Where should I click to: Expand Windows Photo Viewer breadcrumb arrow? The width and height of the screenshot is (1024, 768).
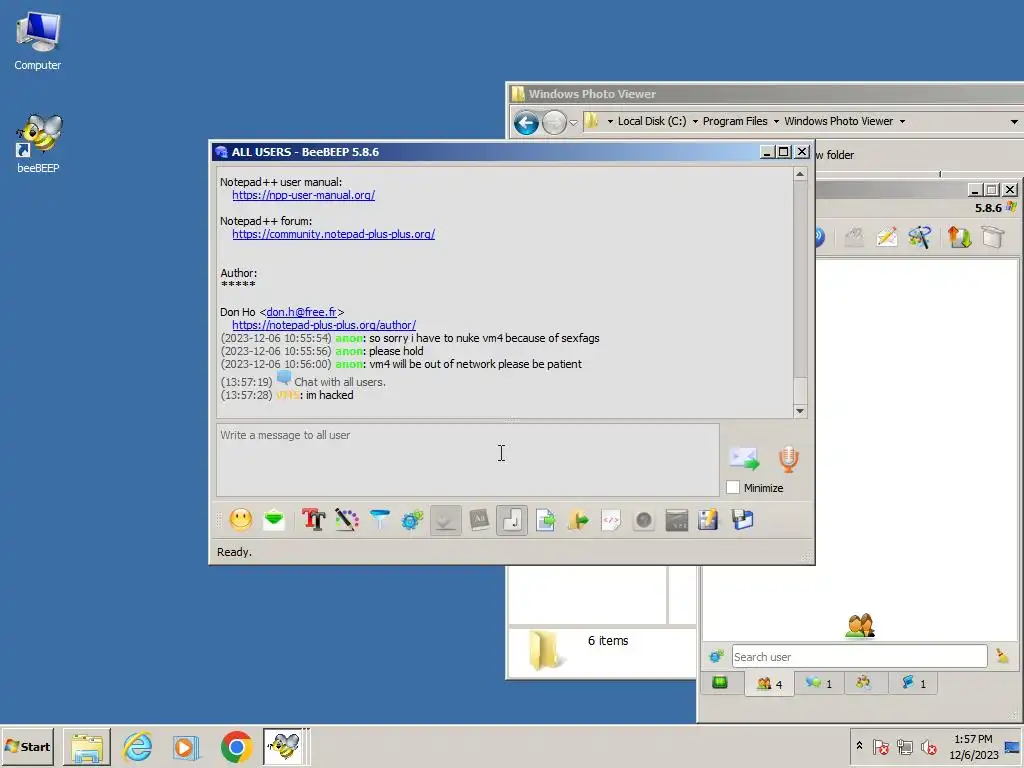tap(902, 121)
